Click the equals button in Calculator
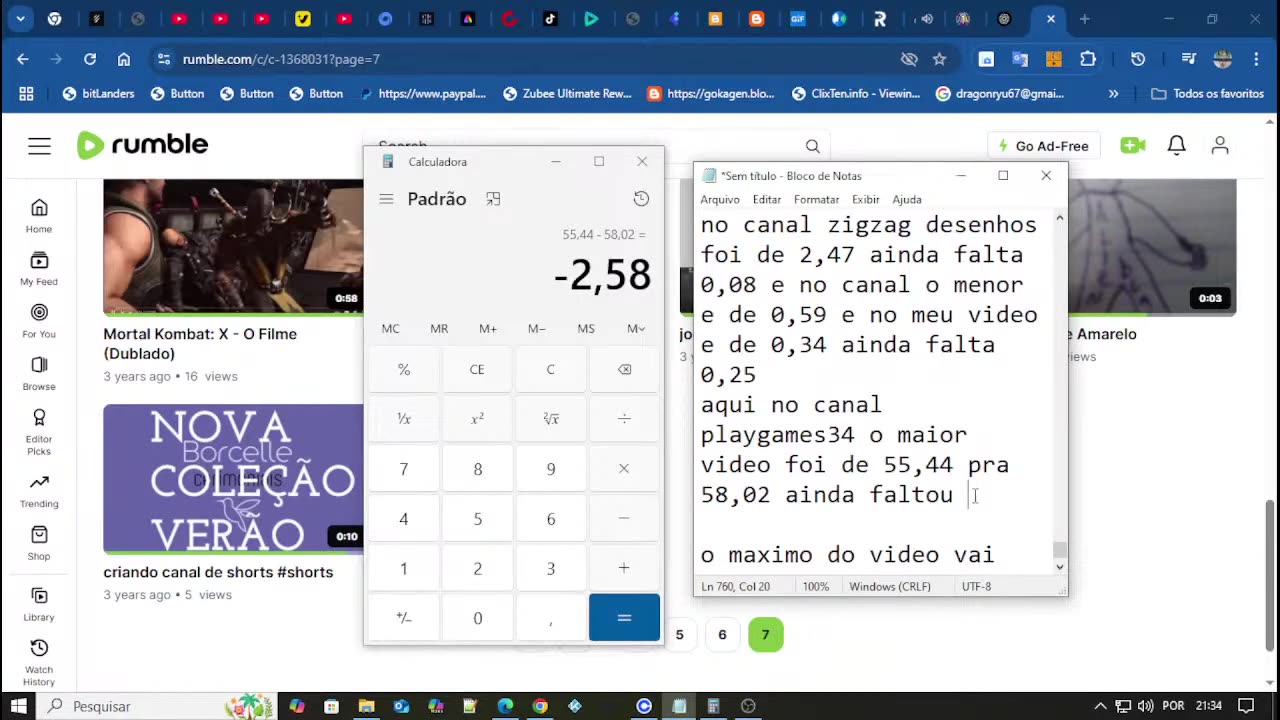 (x=624, y=618)
